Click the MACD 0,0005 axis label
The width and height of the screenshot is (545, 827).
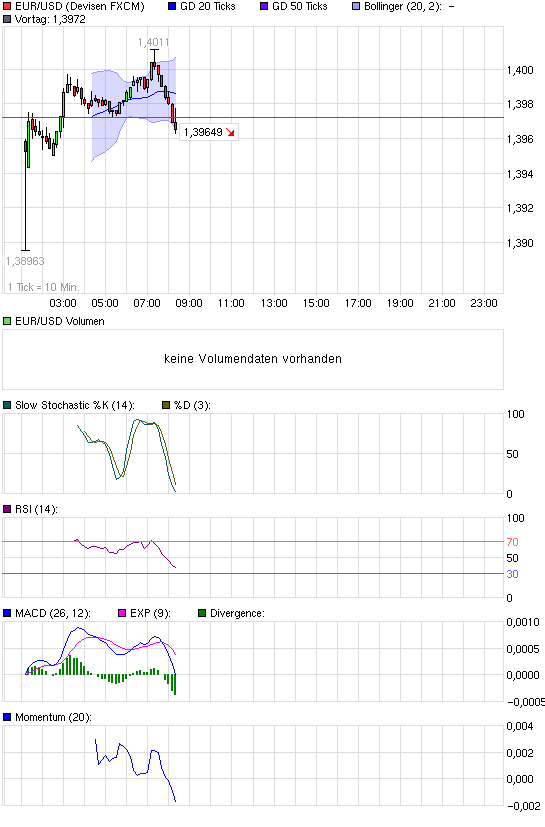click(x=523, y=649)
